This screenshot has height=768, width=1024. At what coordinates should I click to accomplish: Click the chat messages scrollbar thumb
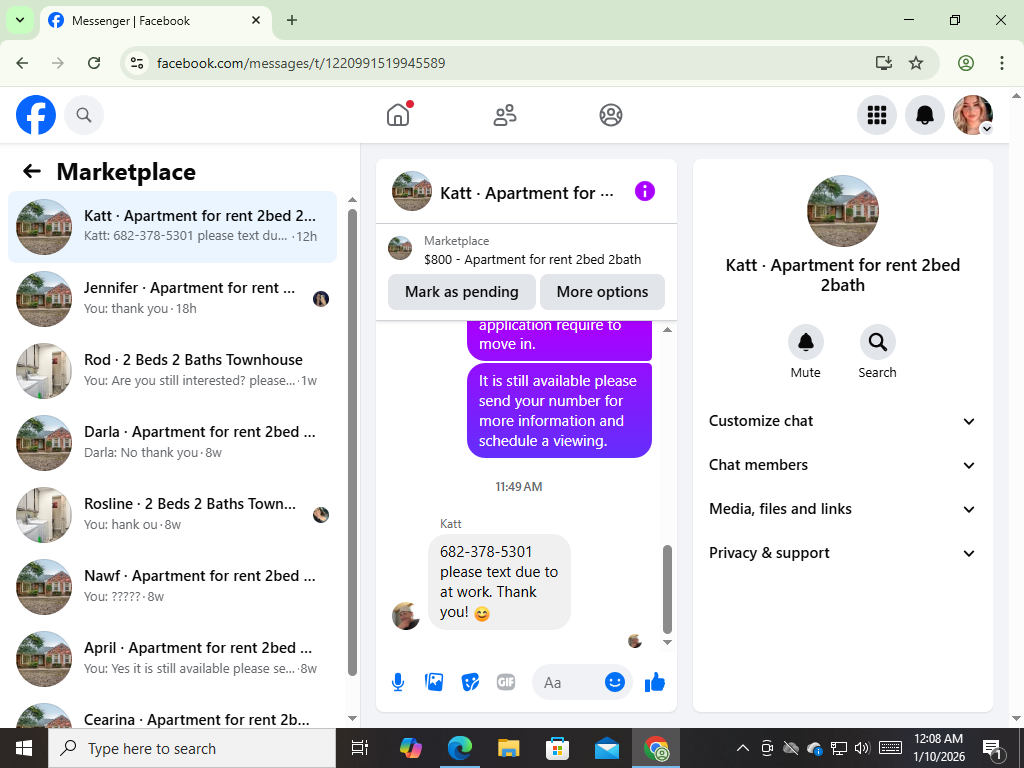(667, 590)
